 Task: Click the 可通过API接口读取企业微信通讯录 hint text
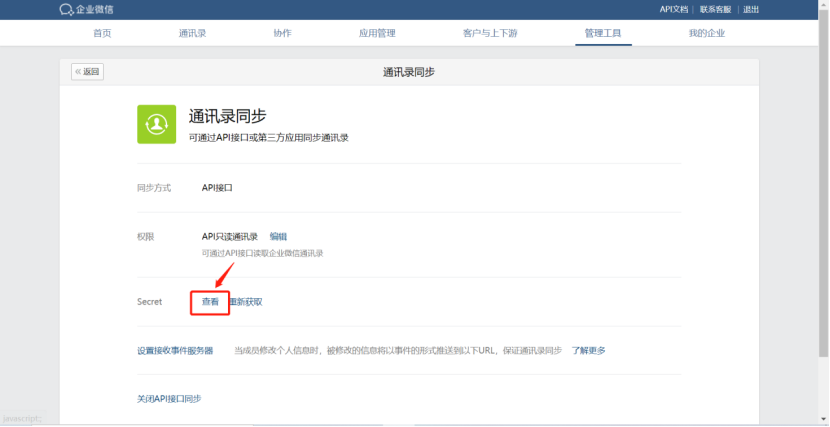[x=263, y=253]
